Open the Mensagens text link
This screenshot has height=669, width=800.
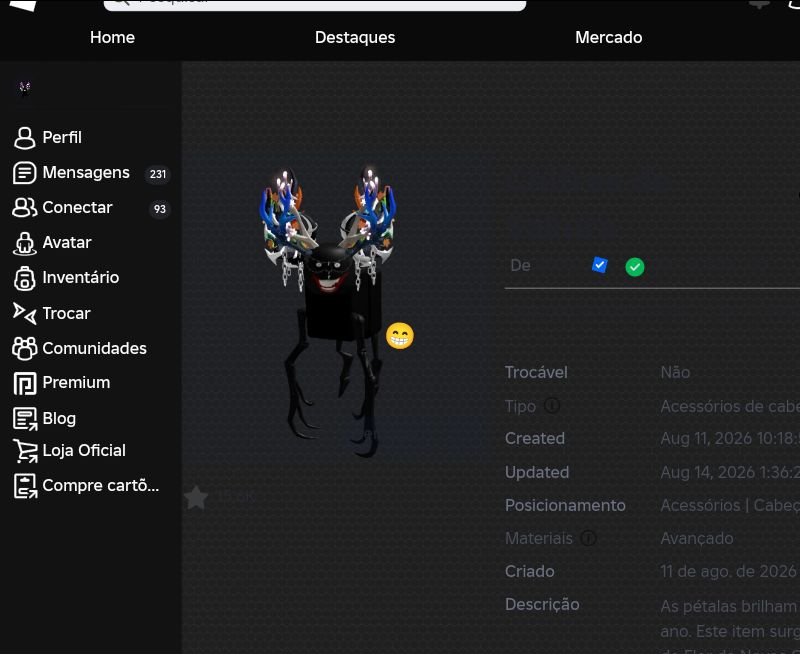tap(86, 173)
